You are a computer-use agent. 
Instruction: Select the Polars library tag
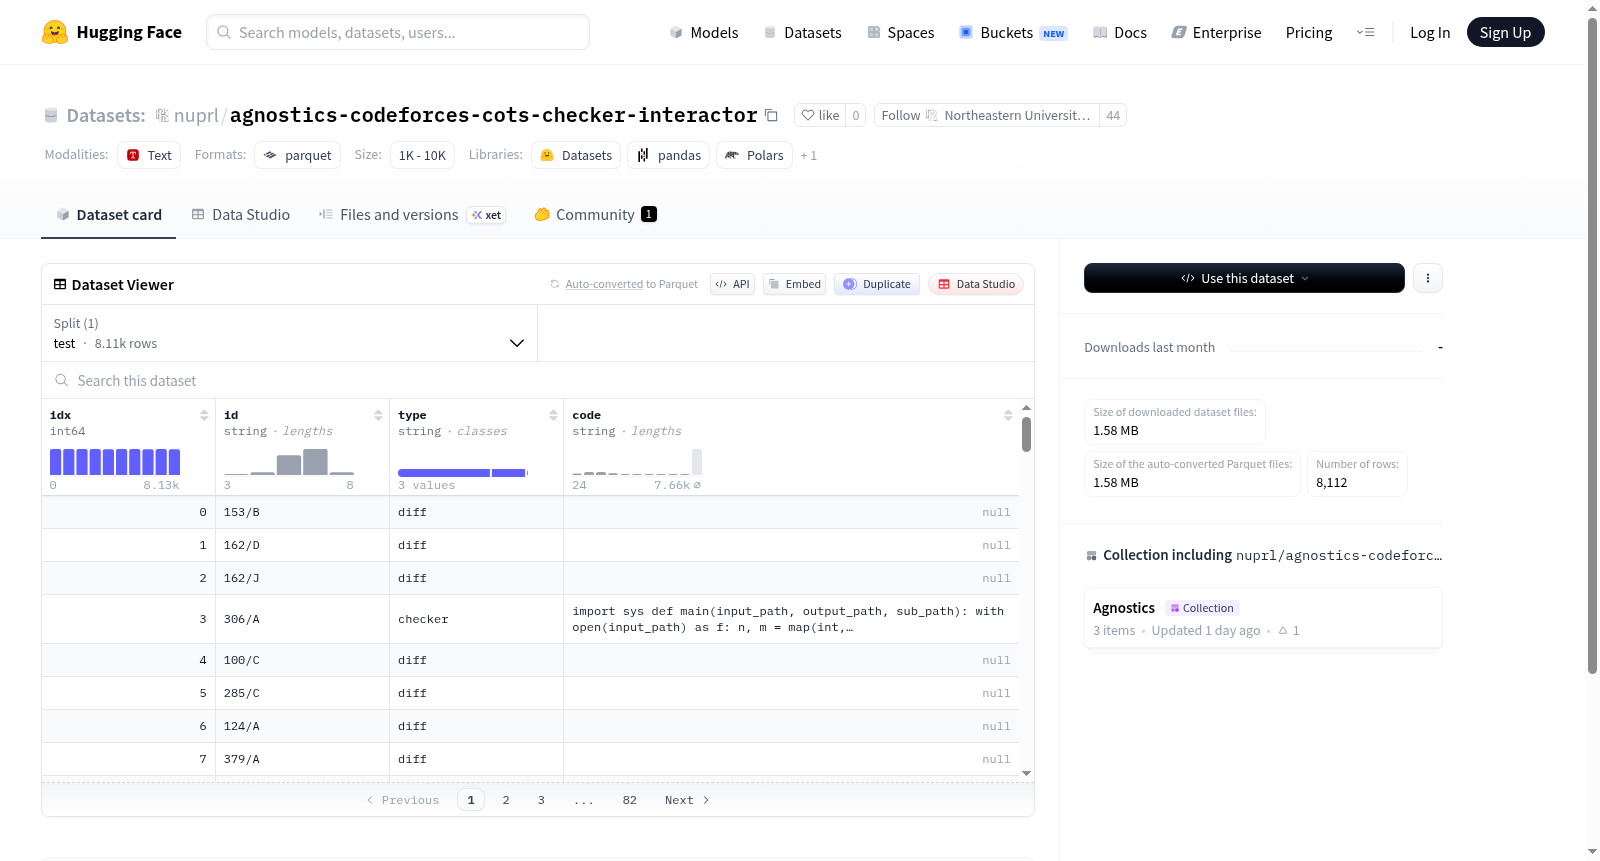[755, 155]
